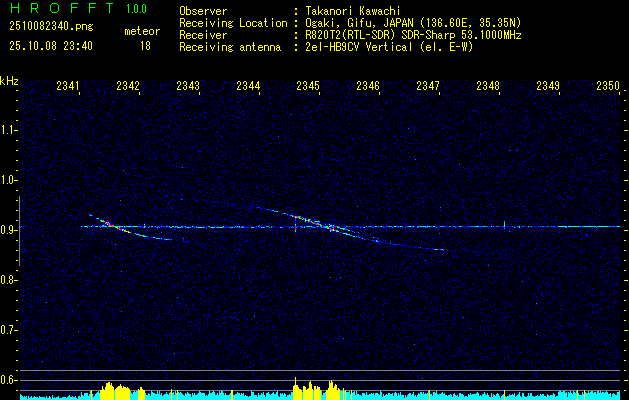The image size is (629, 400).
Task: Click the Observer label
Action: (x=203, y=11)
